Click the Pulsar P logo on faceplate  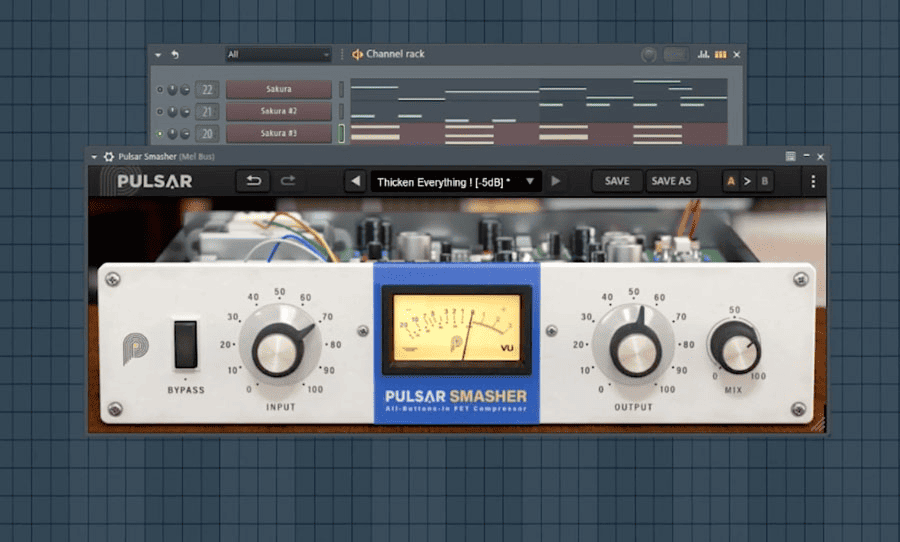point(135,348)
